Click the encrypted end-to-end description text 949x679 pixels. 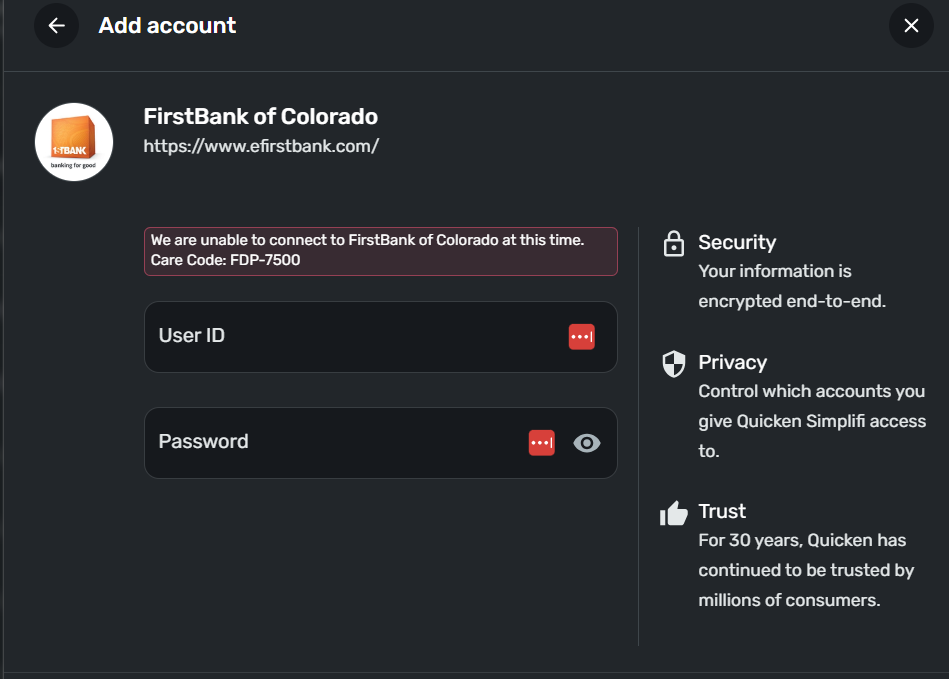pos(791,300)
